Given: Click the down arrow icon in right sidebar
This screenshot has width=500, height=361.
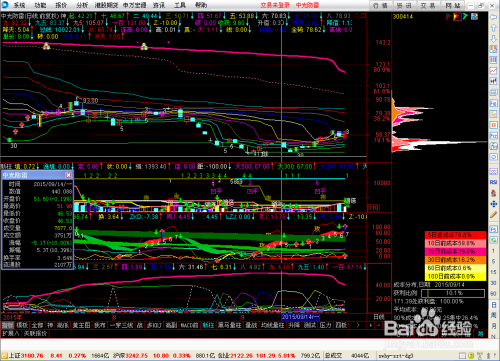Looking at the screenshot, I should 494,39.
